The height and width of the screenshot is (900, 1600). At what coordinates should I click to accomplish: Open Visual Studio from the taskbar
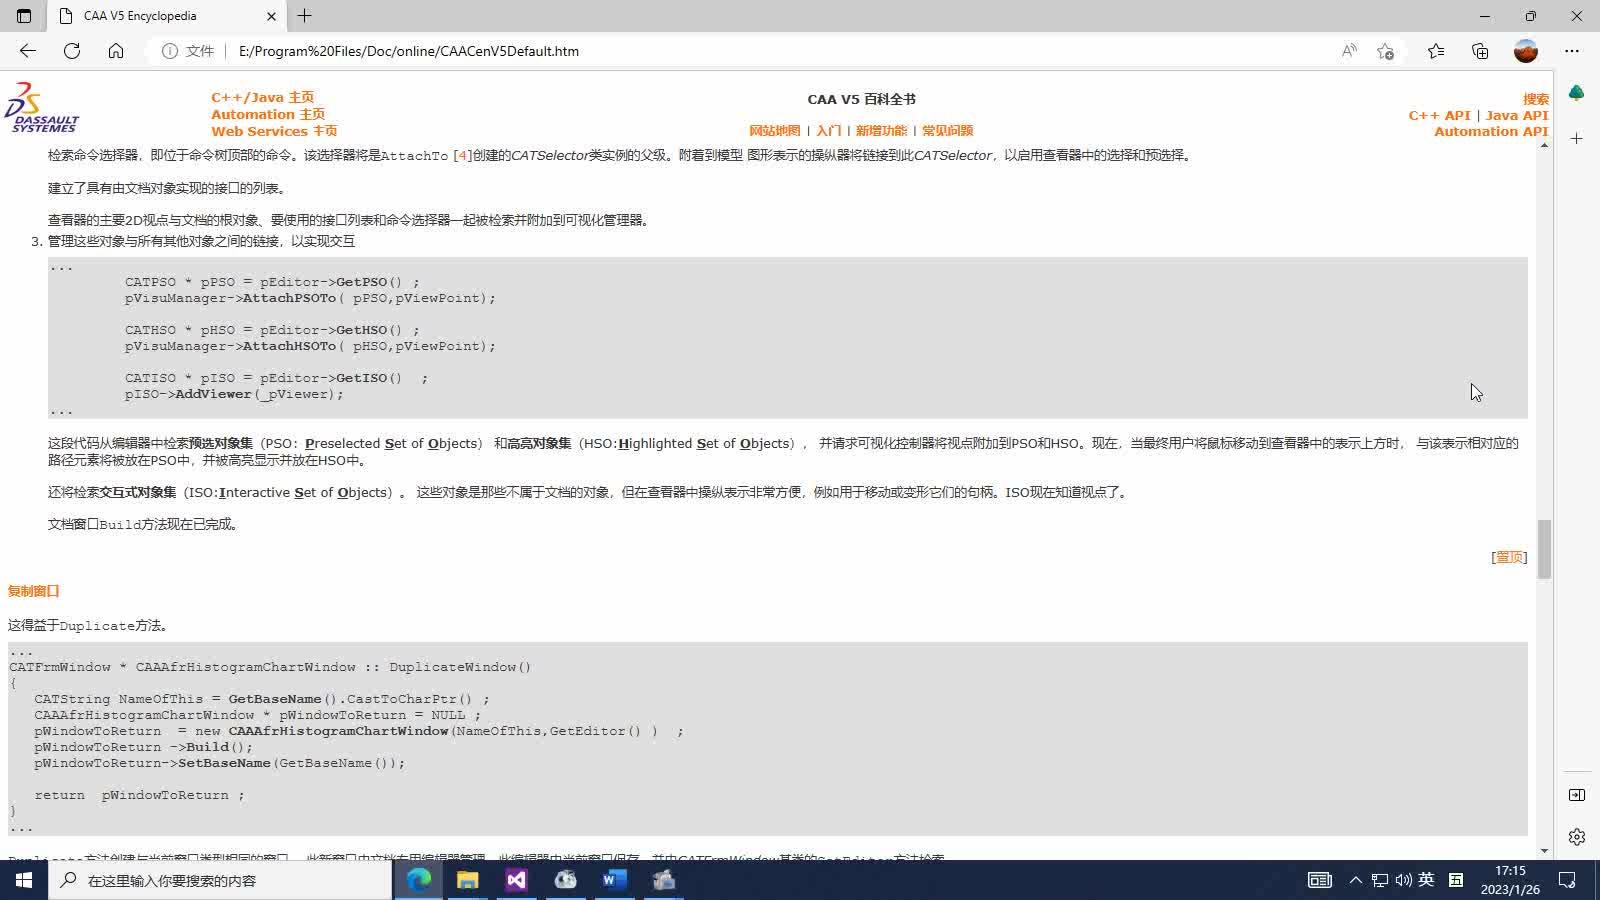(x=516, y=880)
